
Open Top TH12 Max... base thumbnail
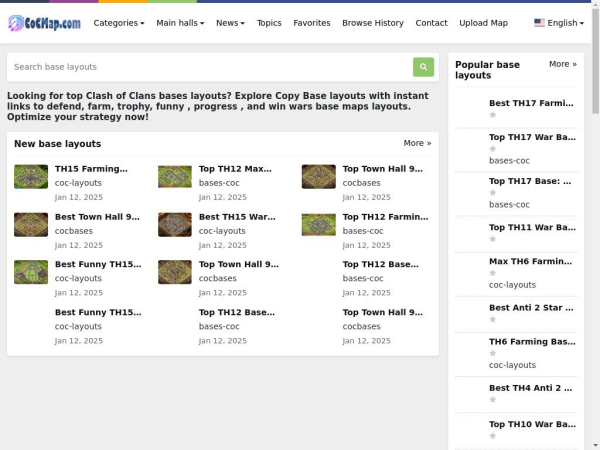pos(175,177)
